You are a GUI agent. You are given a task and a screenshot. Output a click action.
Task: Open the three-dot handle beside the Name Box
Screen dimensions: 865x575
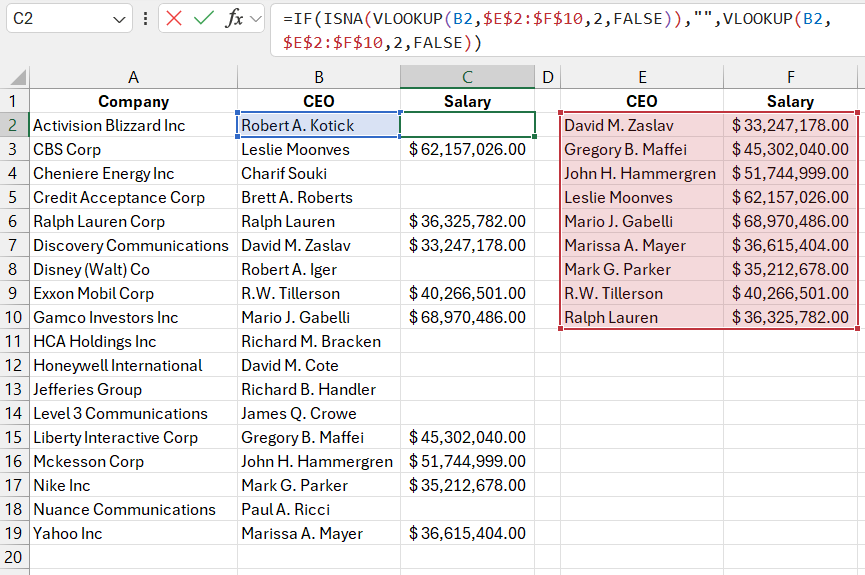pyautogui.click(x=145, y=19)
